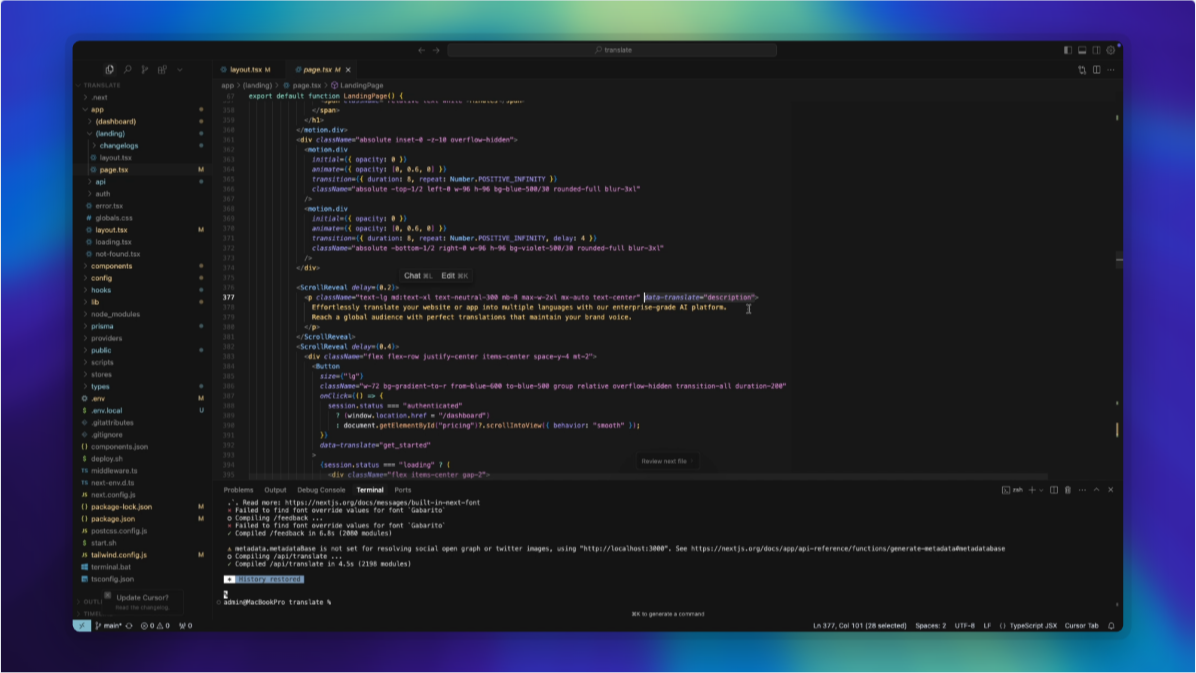Split the editor to the right

[1097, 69]
